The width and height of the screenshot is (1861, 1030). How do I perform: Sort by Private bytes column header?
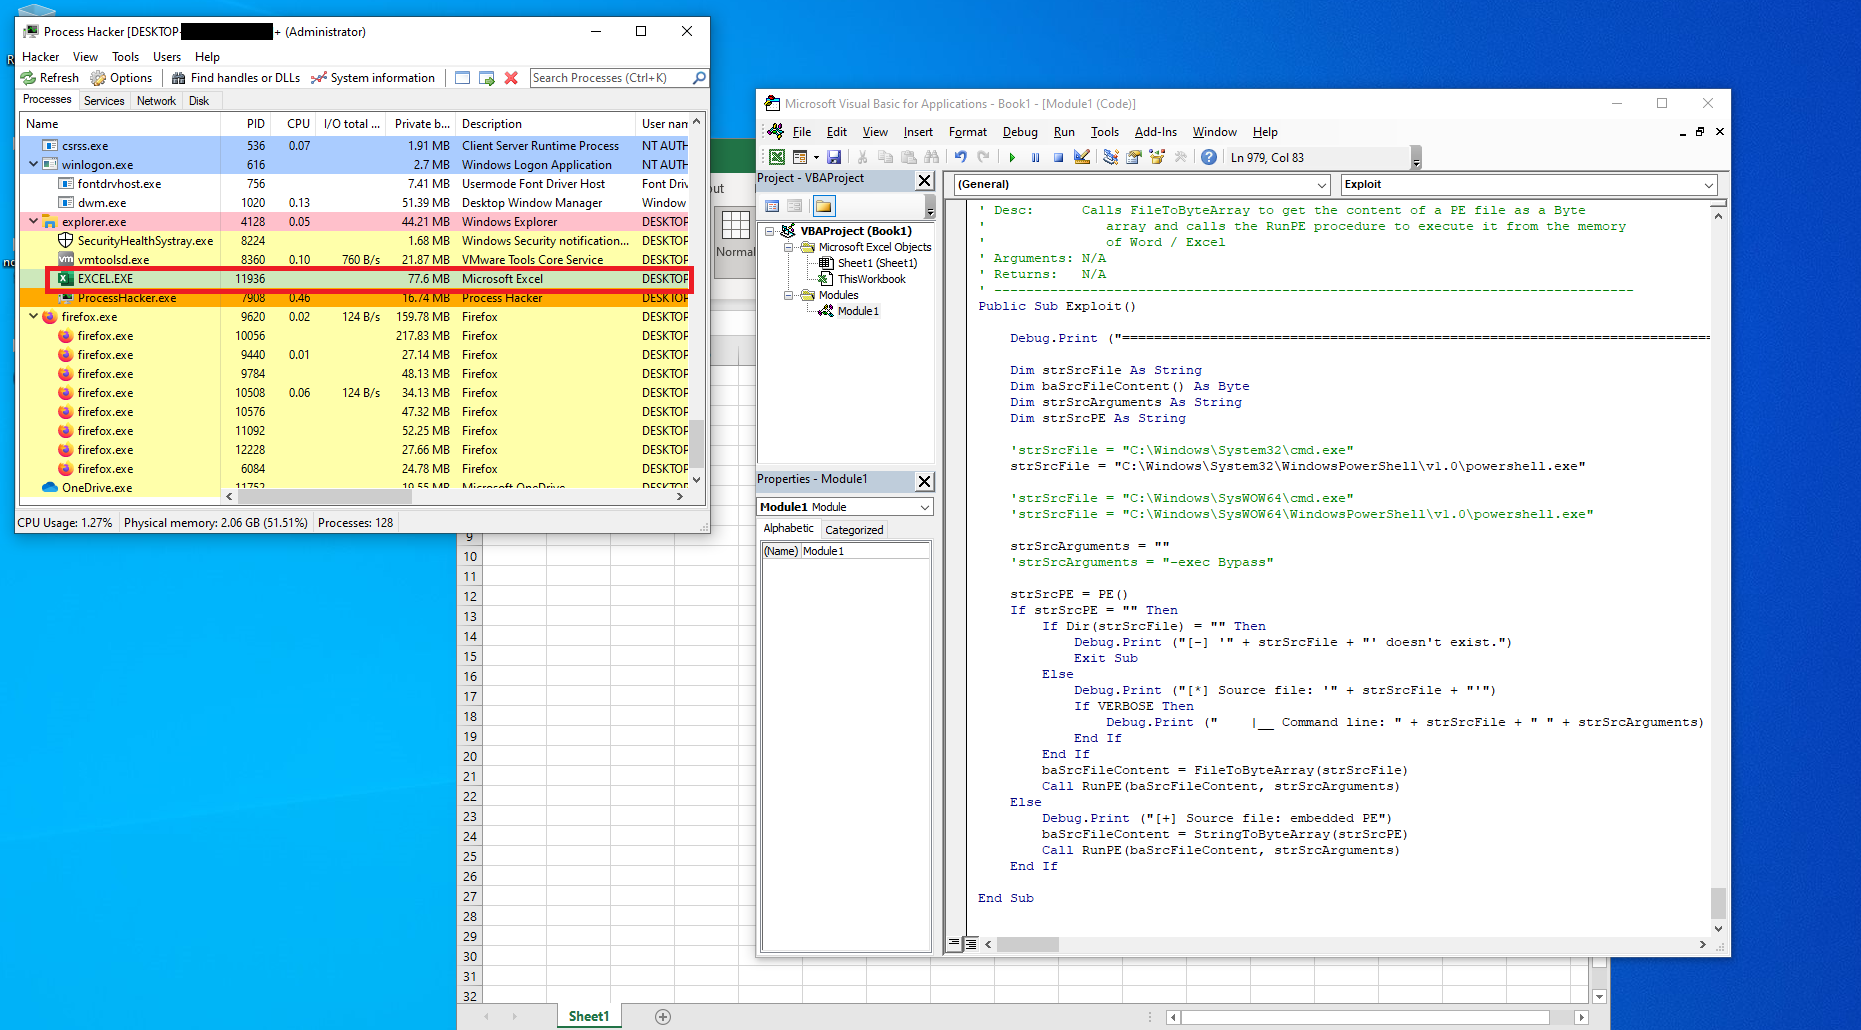tap(421, 124)
